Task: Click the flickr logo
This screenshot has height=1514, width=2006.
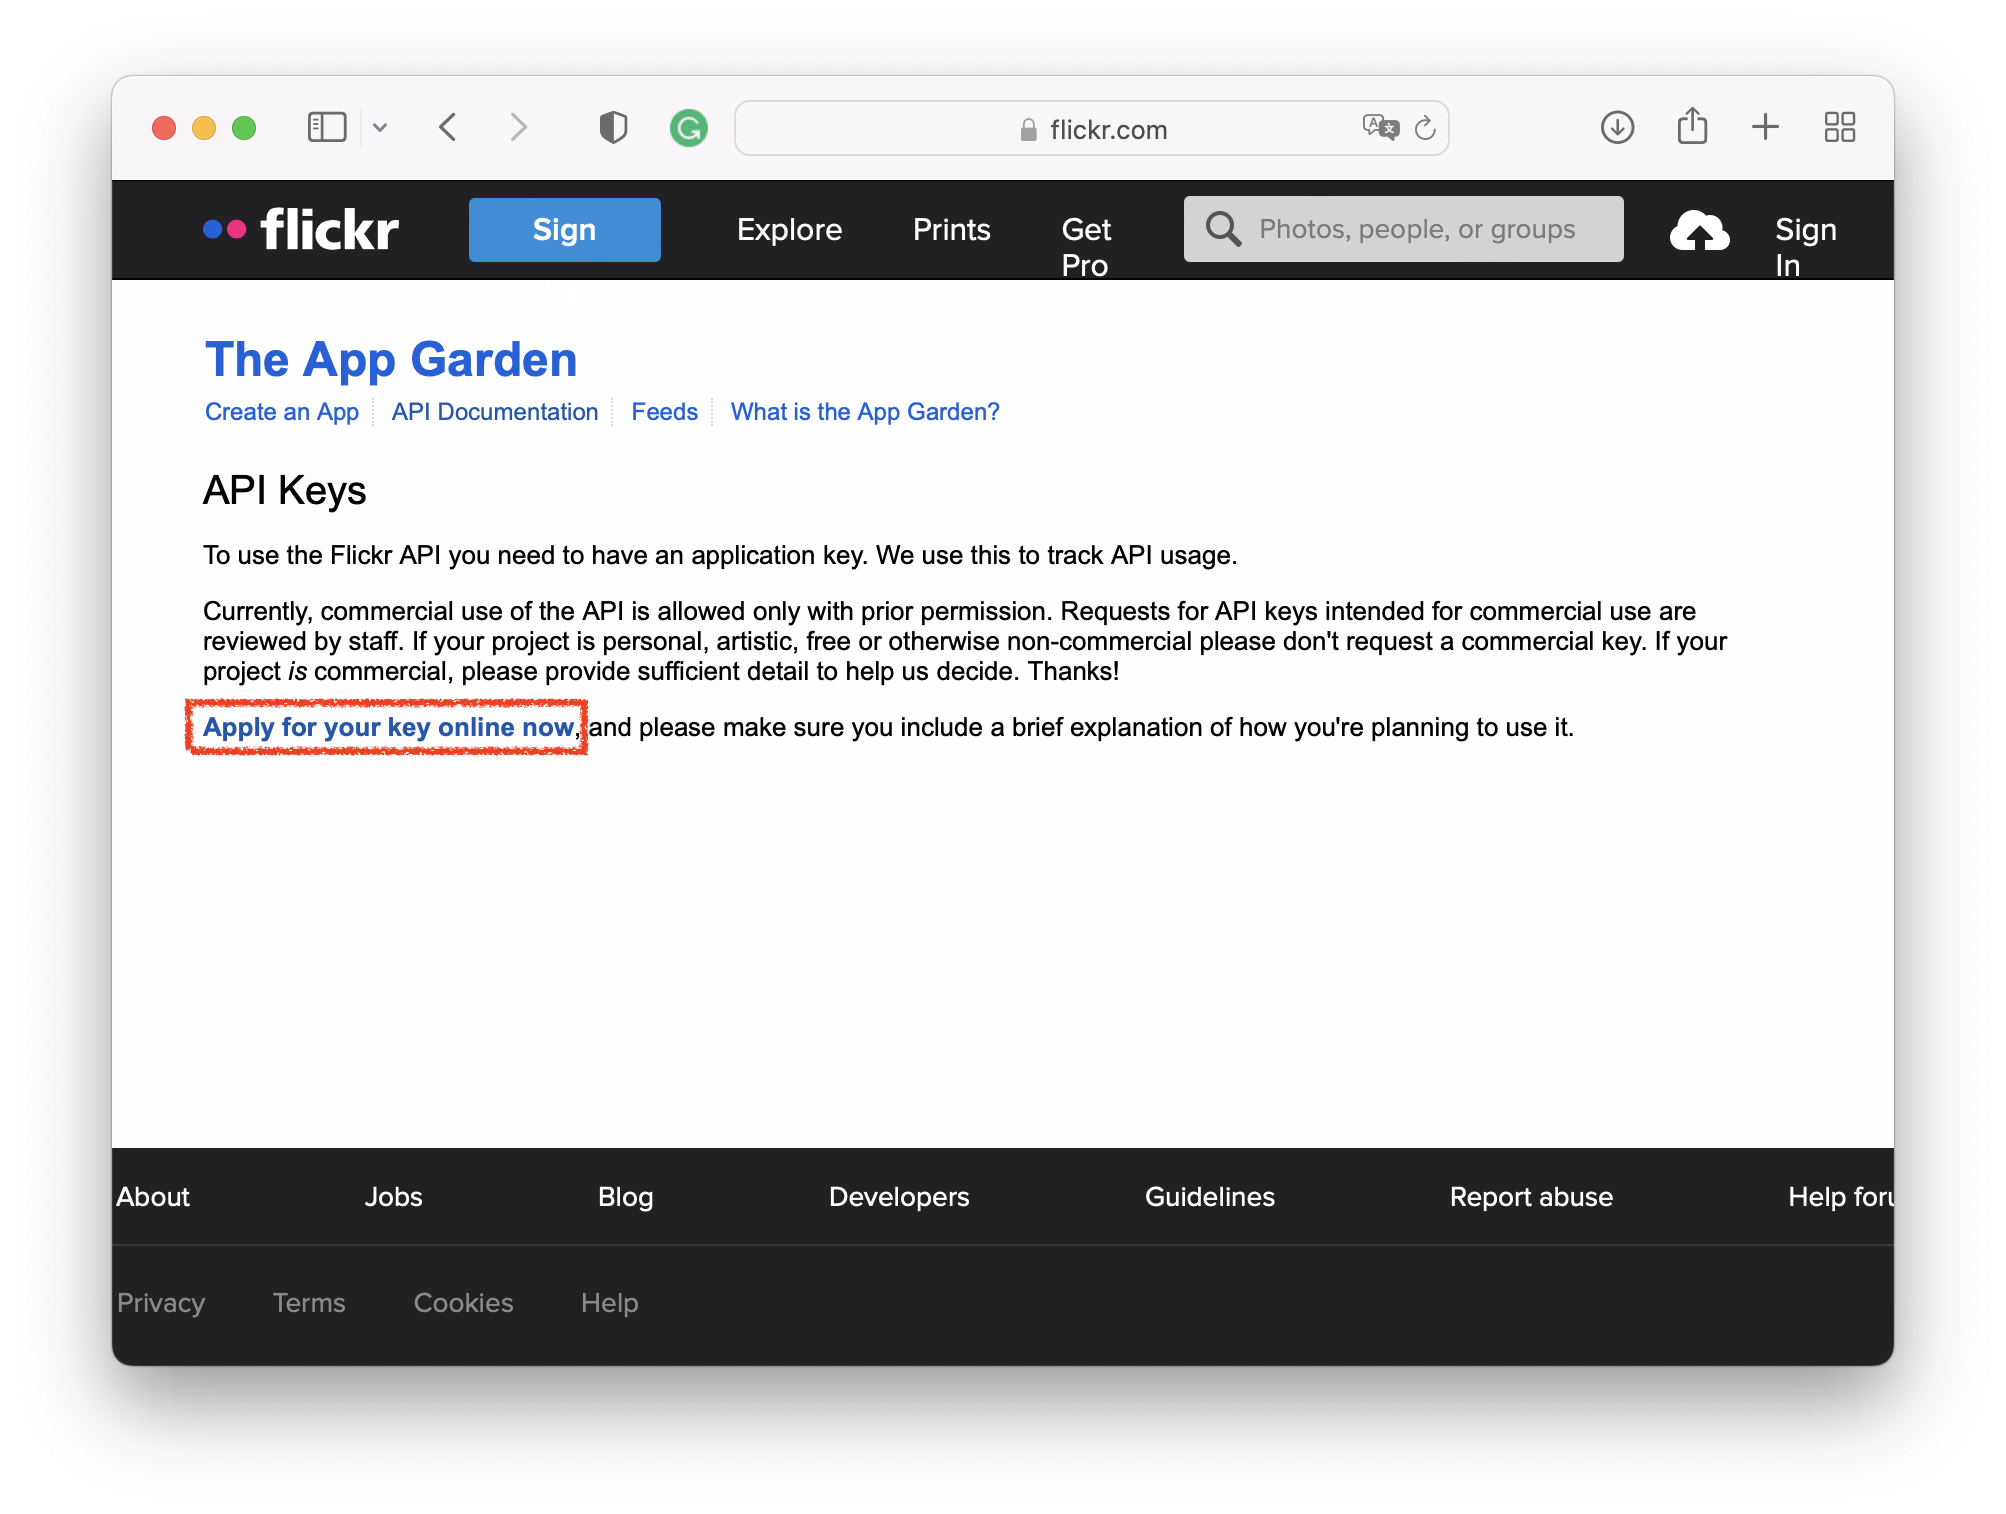Action: click(x=301, y=230)
